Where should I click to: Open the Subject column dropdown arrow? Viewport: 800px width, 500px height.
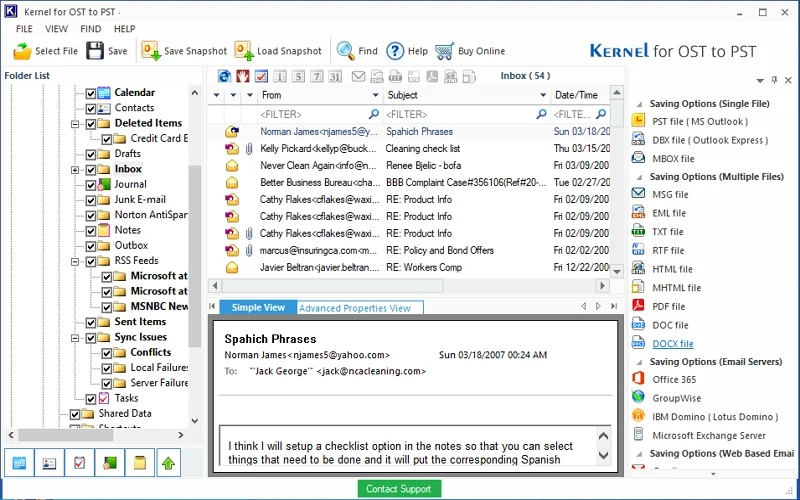pyautogui.click(x=543, y=95)
